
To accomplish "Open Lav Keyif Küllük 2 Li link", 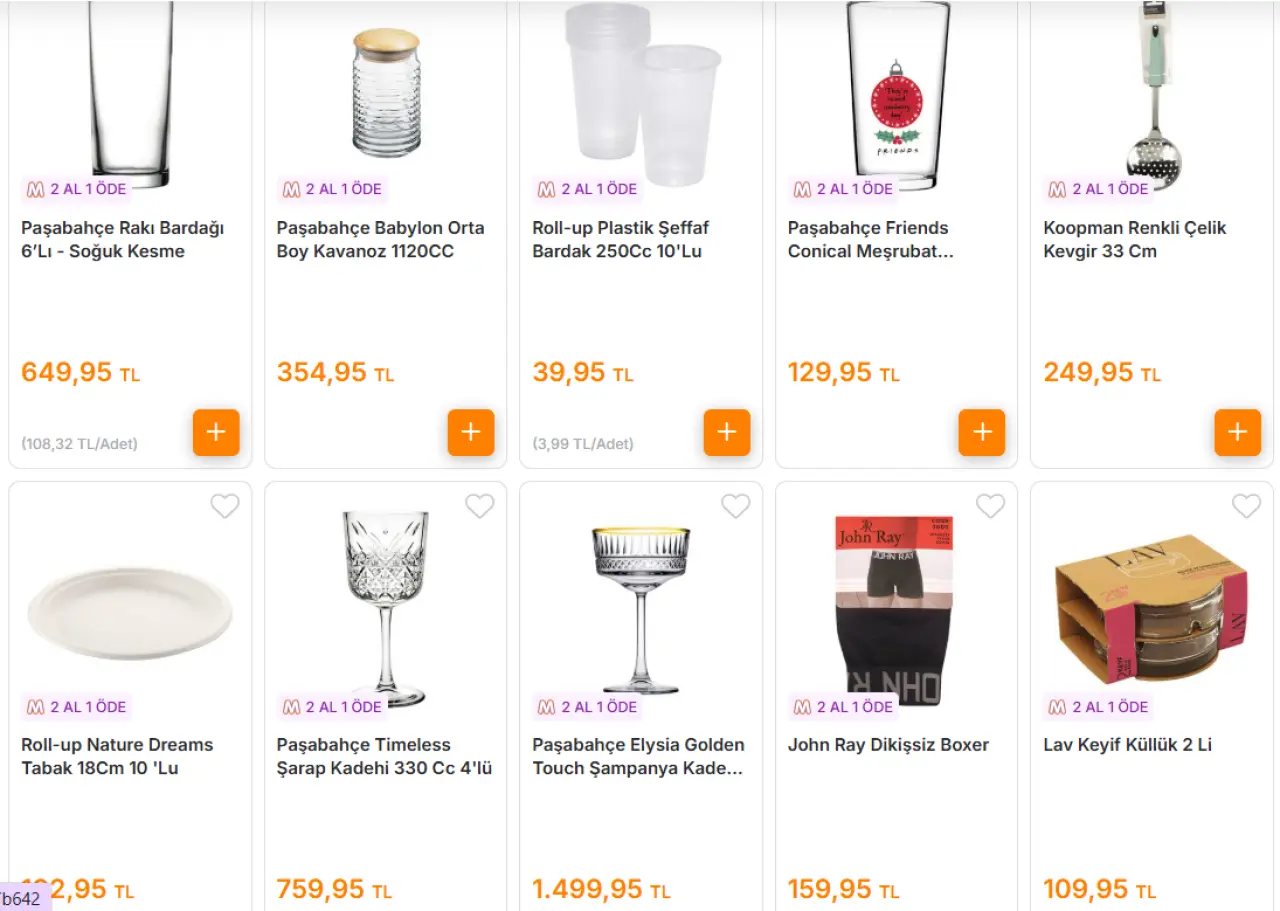I will (x=1127, y=745).
